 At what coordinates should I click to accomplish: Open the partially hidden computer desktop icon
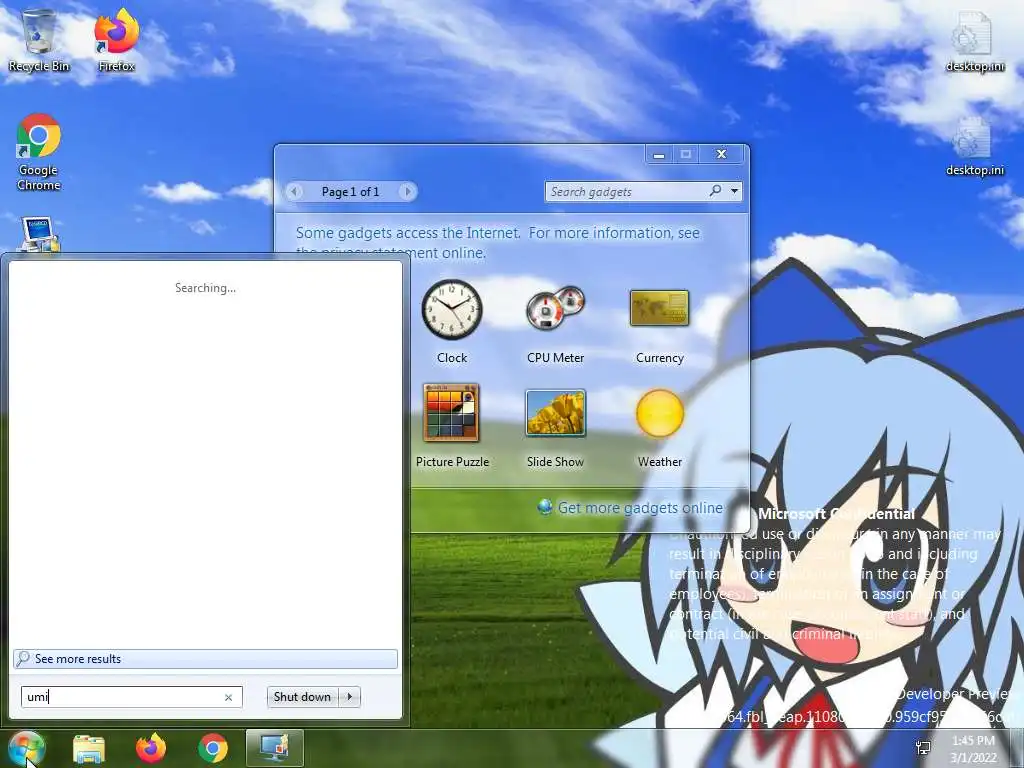click(x=39, y=234)
